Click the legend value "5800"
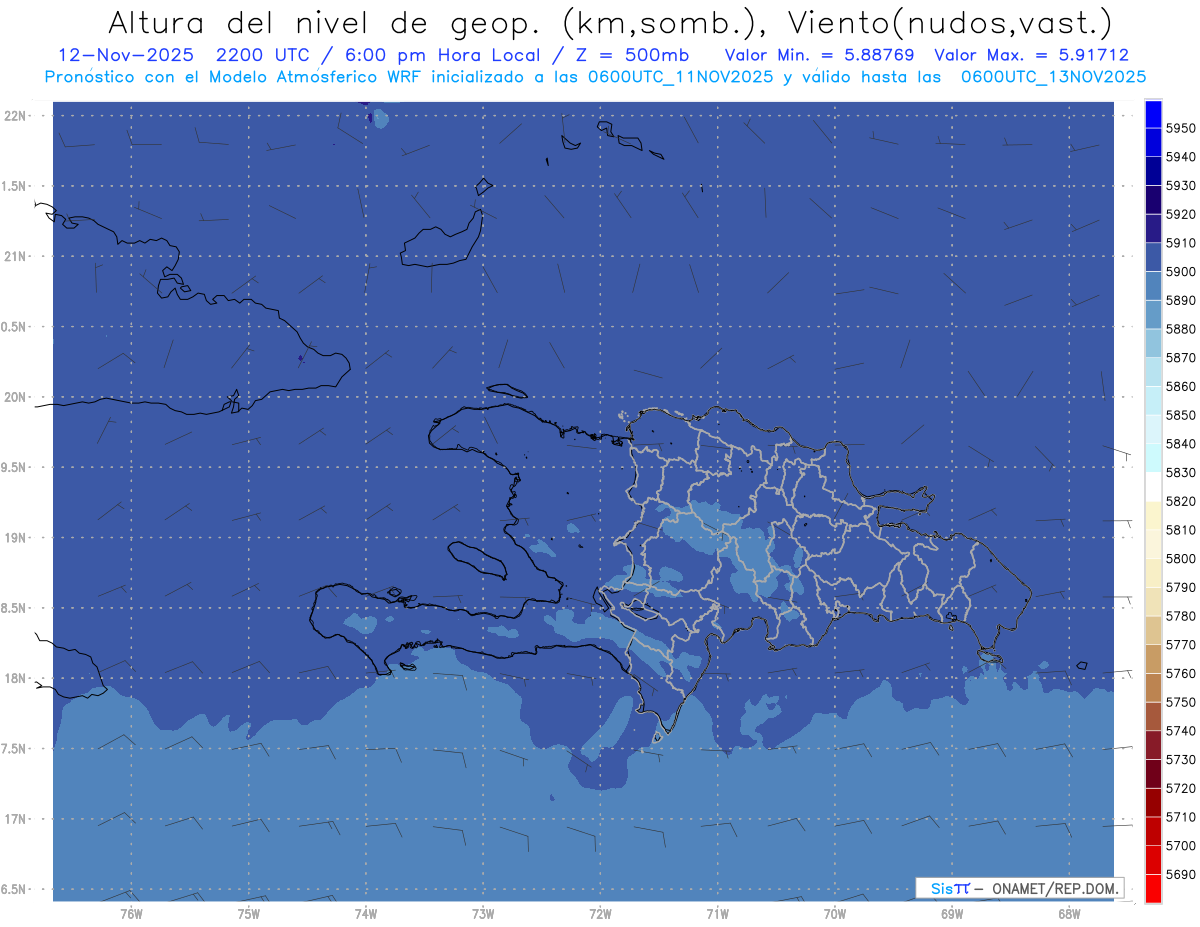Screen dimensions: 1200x927 coord(1180,559)
